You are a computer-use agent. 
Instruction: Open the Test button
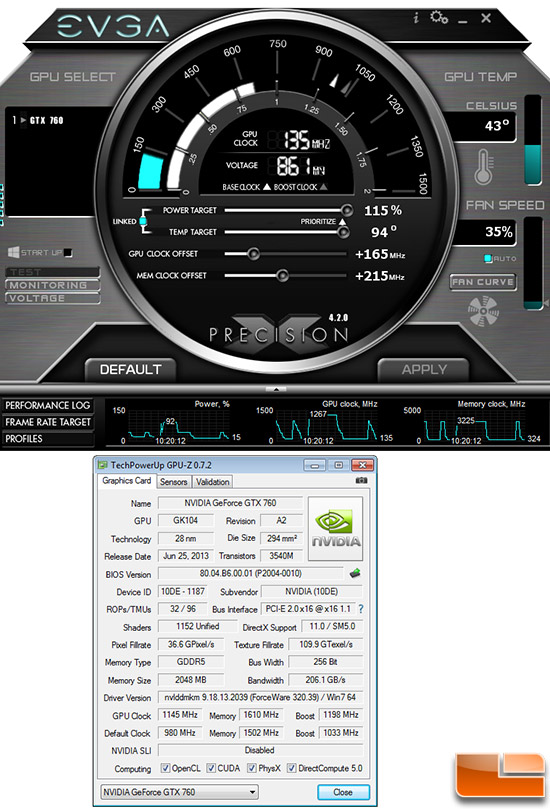click(x=53, y=272)
